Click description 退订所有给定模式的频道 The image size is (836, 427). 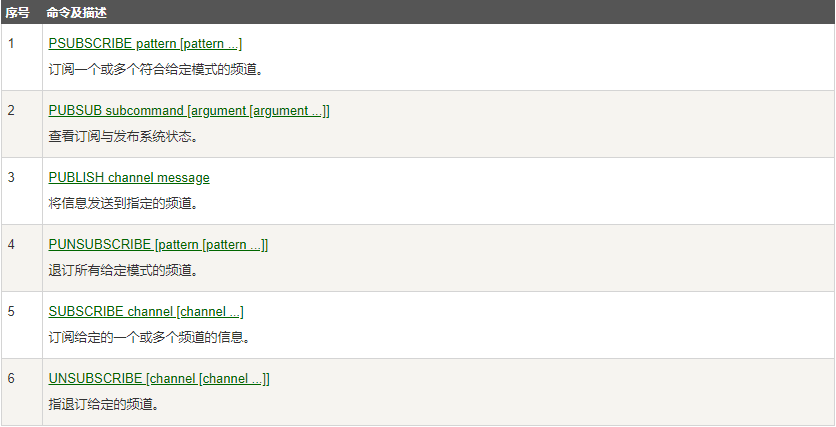[124, 271]
